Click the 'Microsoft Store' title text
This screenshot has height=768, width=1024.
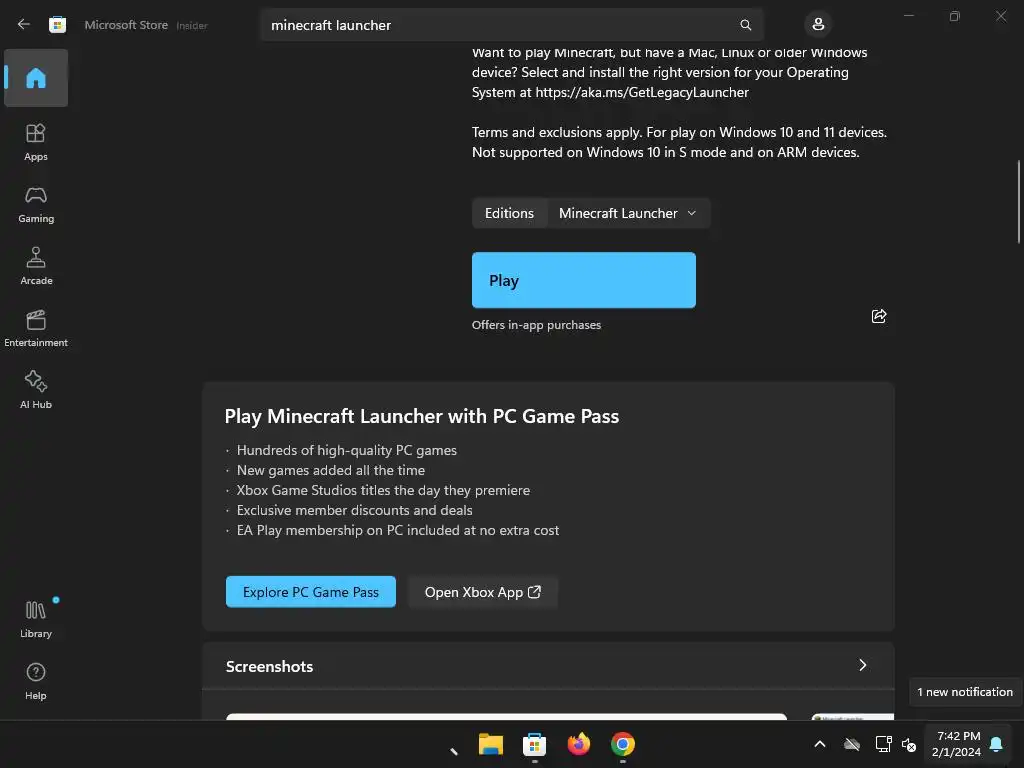(126, 25)
